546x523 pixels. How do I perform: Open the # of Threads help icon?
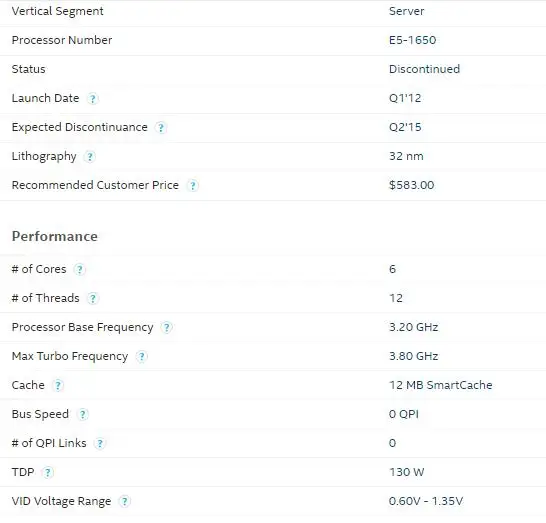[93, 298]
